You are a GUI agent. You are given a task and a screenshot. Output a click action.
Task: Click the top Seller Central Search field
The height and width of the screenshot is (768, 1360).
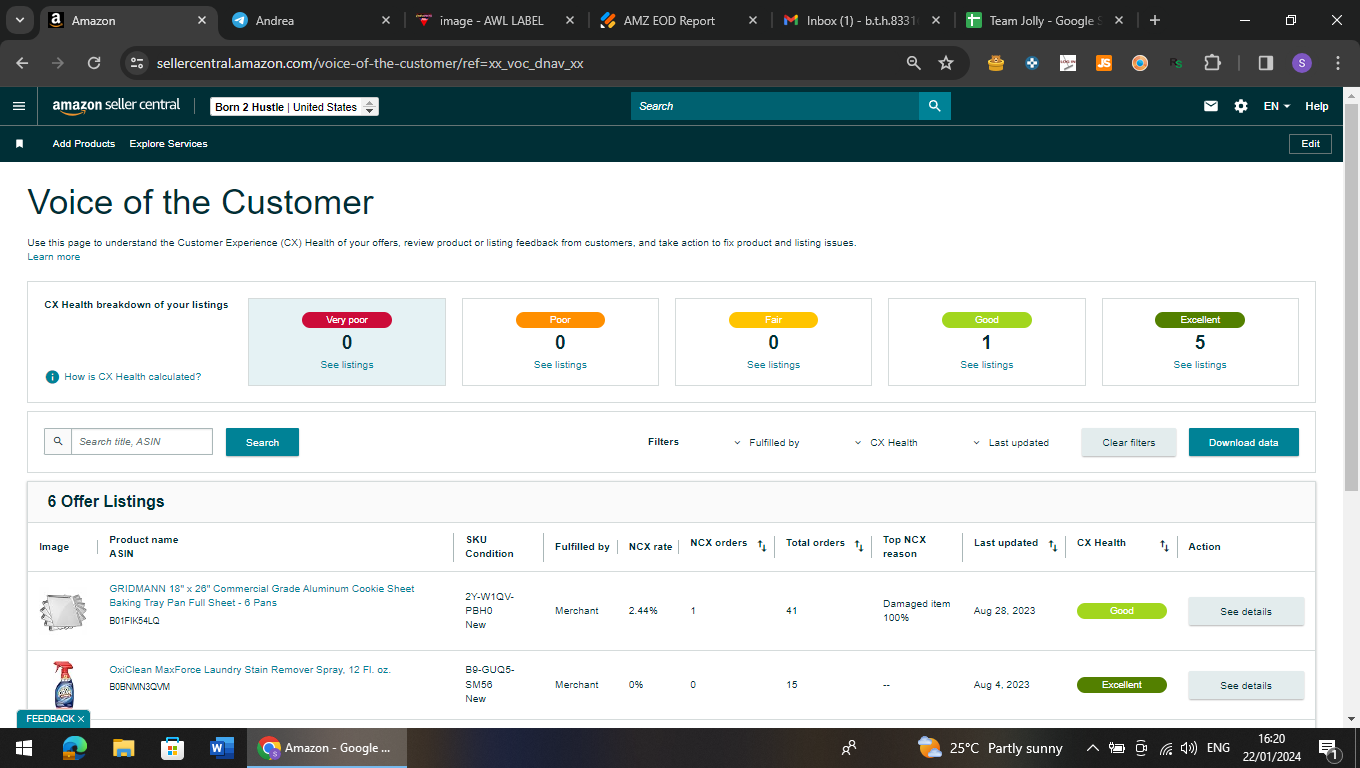tap(775, 106)
